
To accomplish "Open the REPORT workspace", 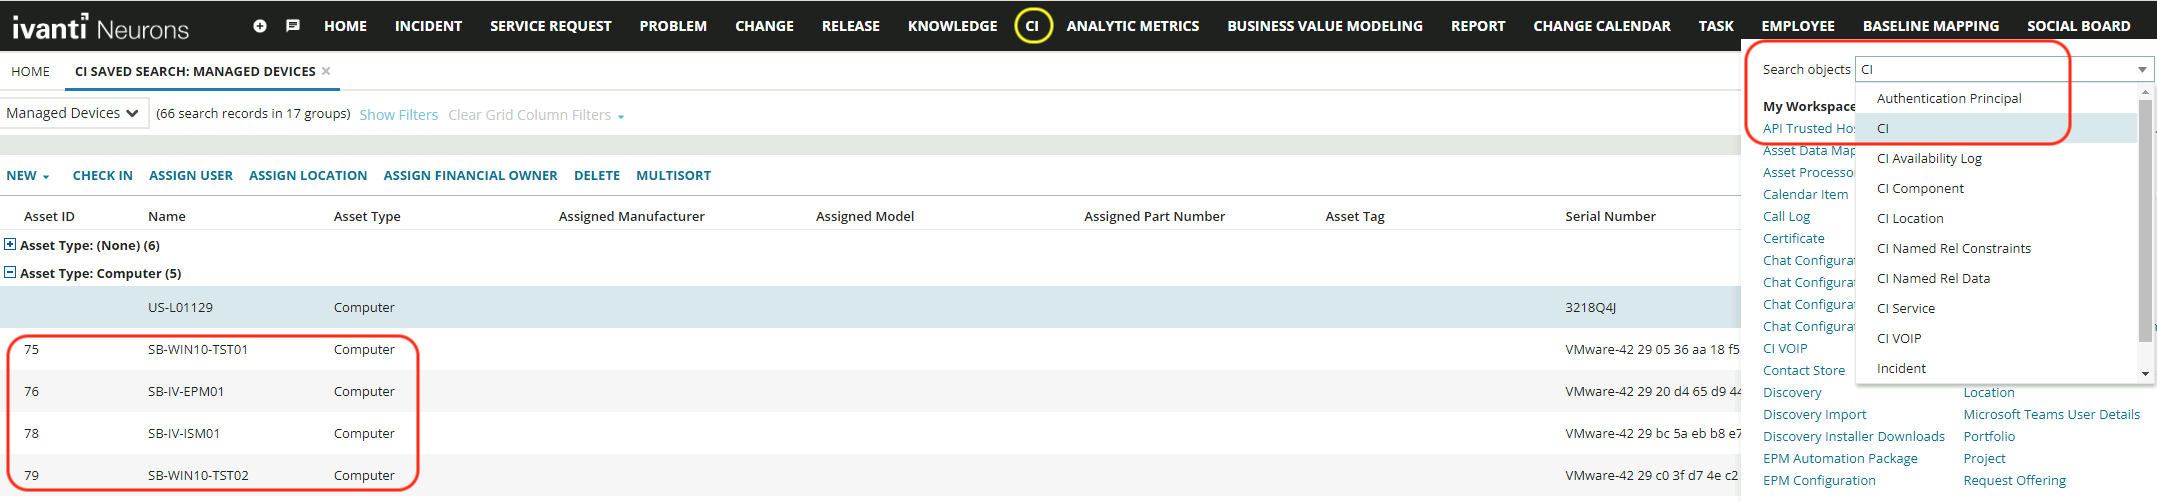I will point(1478,26).
